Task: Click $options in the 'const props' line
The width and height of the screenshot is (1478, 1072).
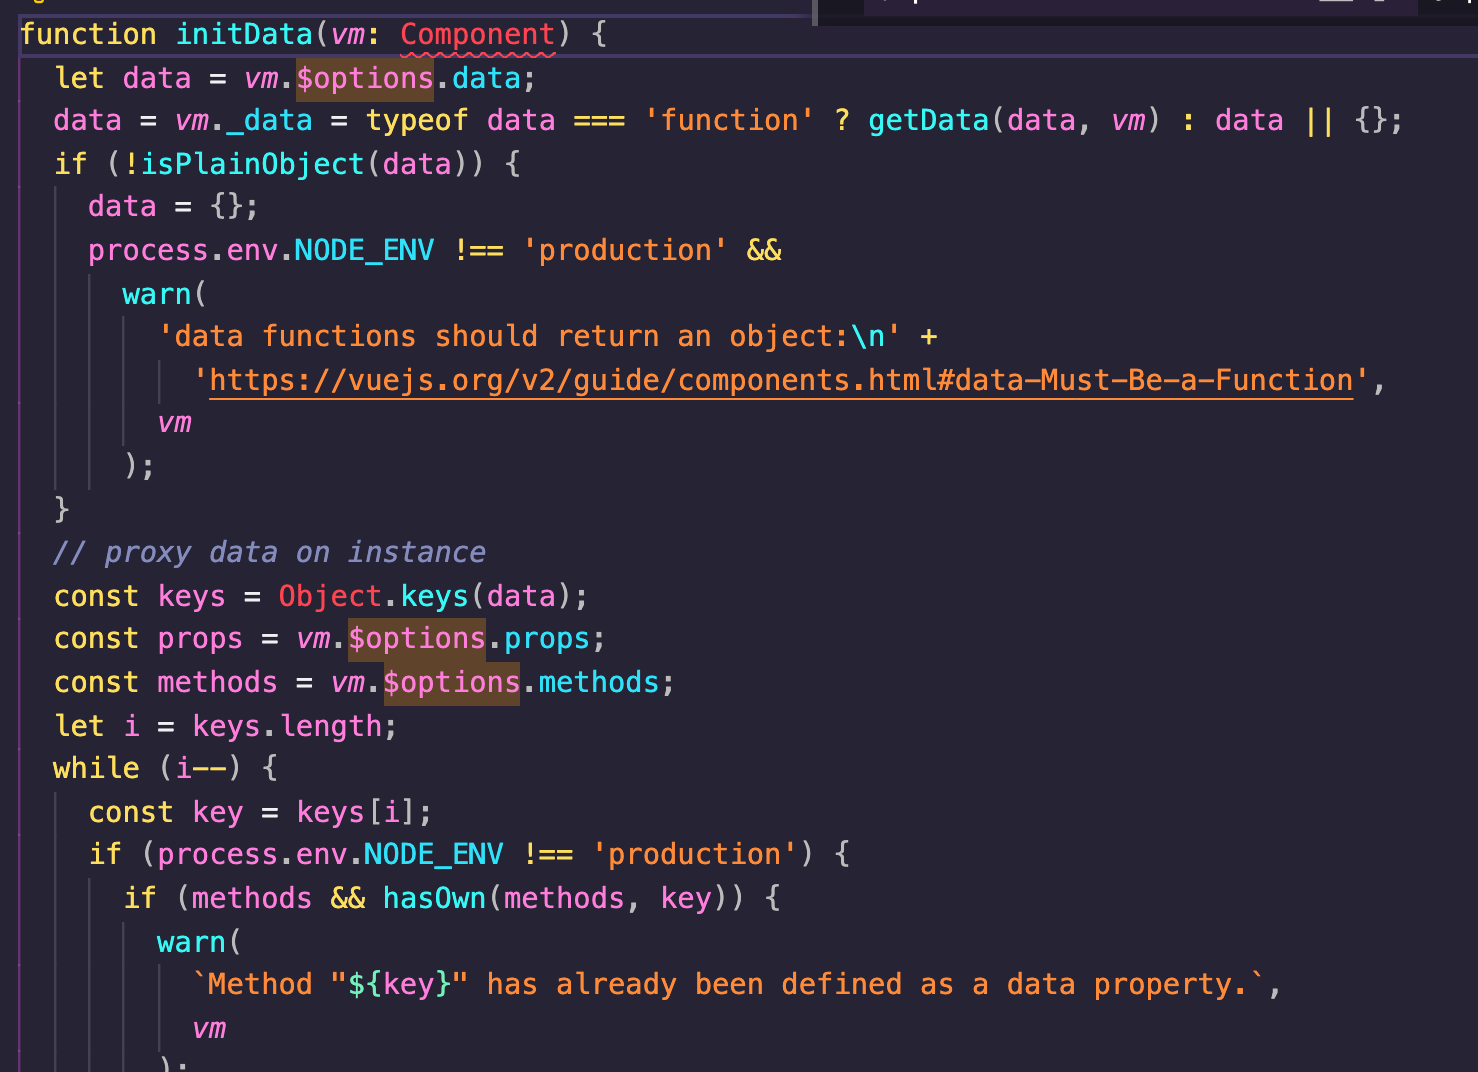Action: (x=417, y=638)
